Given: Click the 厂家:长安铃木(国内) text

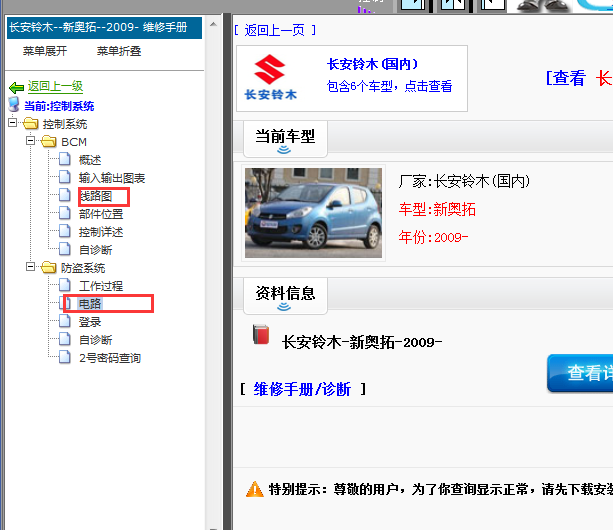Looking at the screenshot, I should 464,181.
